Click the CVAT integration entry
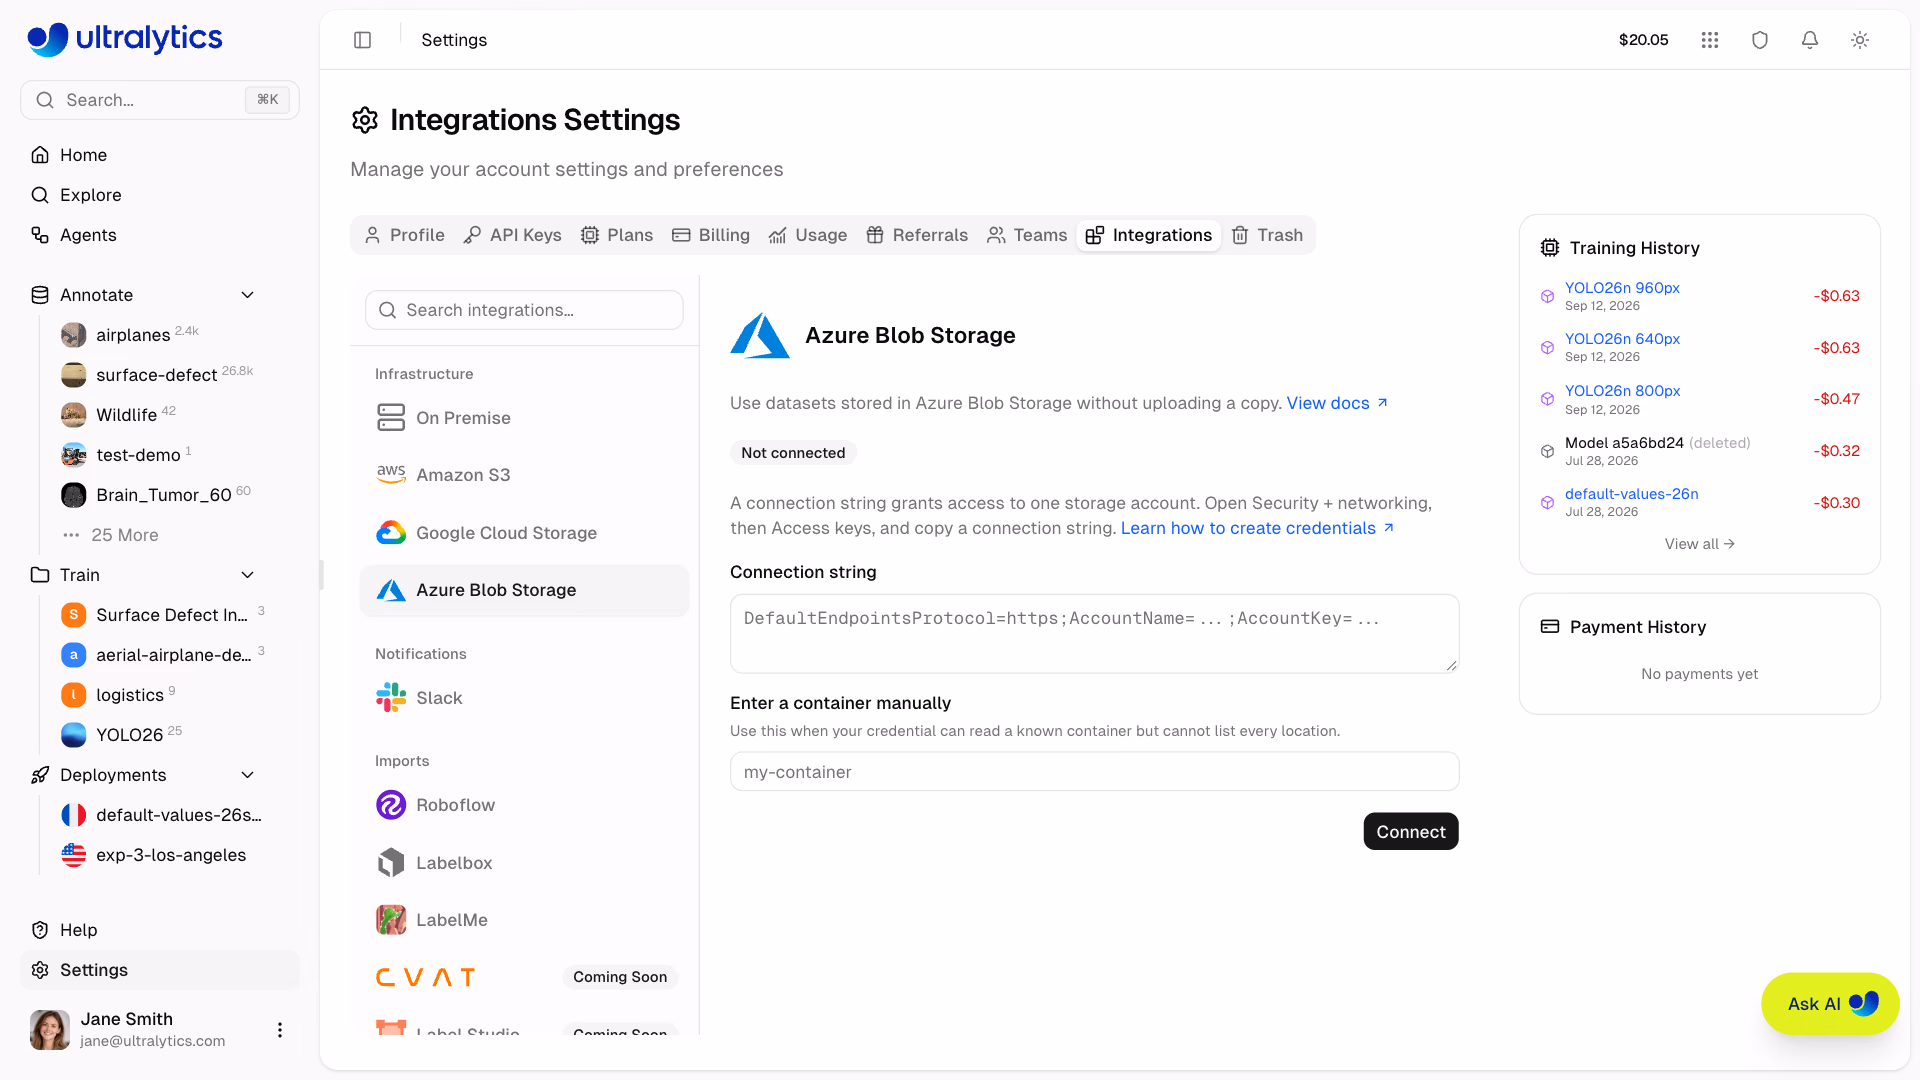 [x=524, y=977]
